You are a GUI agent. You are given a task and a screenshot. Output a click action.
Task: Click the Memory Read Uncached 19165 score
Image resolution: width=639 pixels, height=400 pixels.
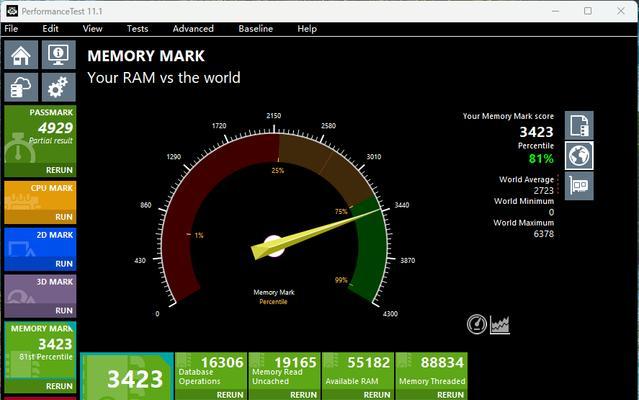(295, 362)
